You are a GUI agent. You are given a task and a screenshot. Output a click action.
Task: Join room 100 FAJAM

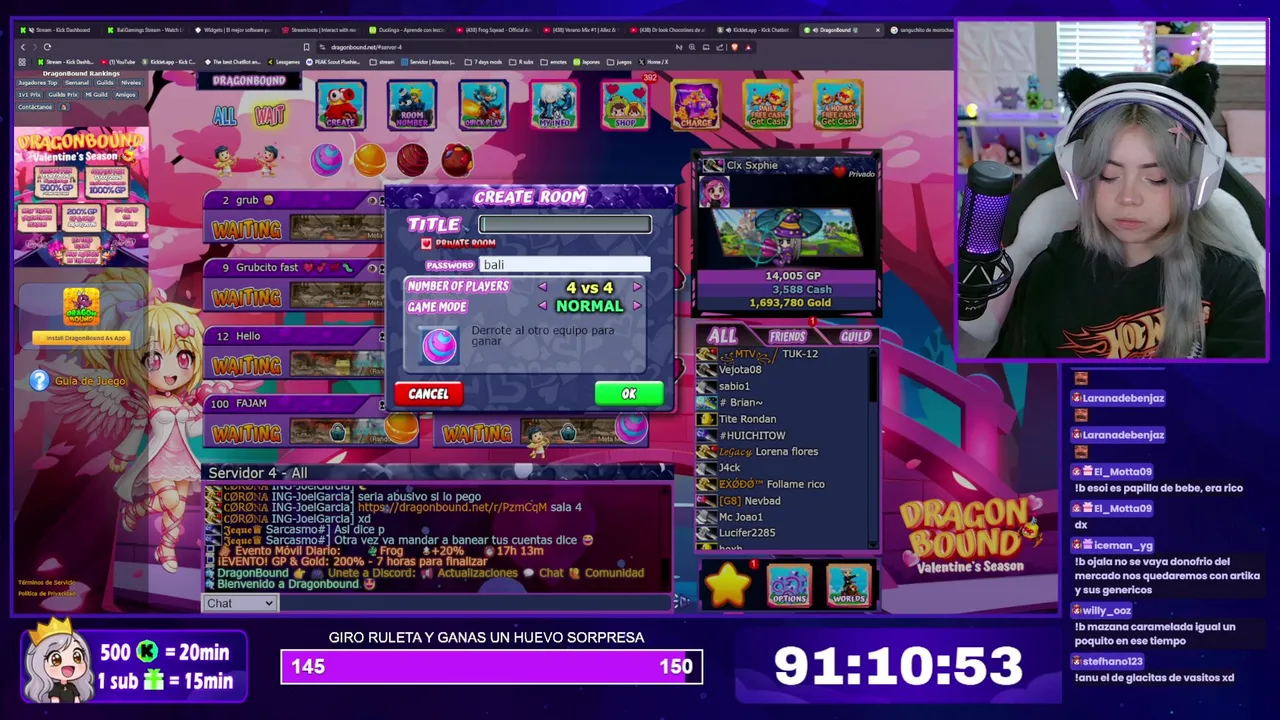[x=312, y=420]
